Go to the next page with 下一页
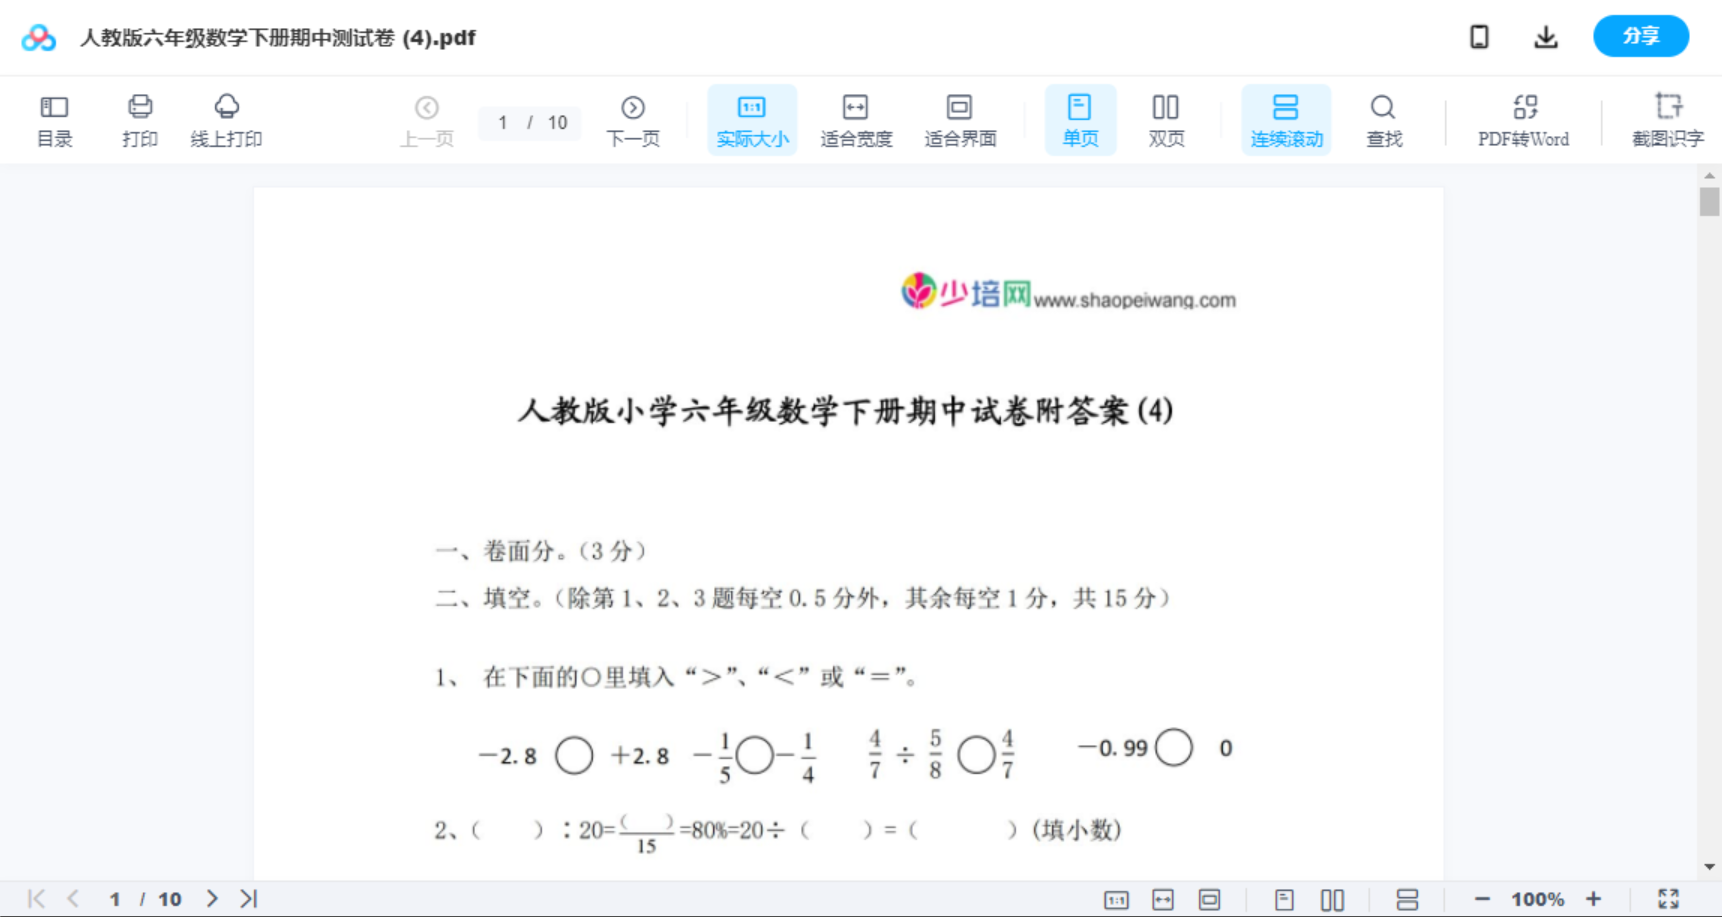The image size is (1722, 917). click(632, 119)
